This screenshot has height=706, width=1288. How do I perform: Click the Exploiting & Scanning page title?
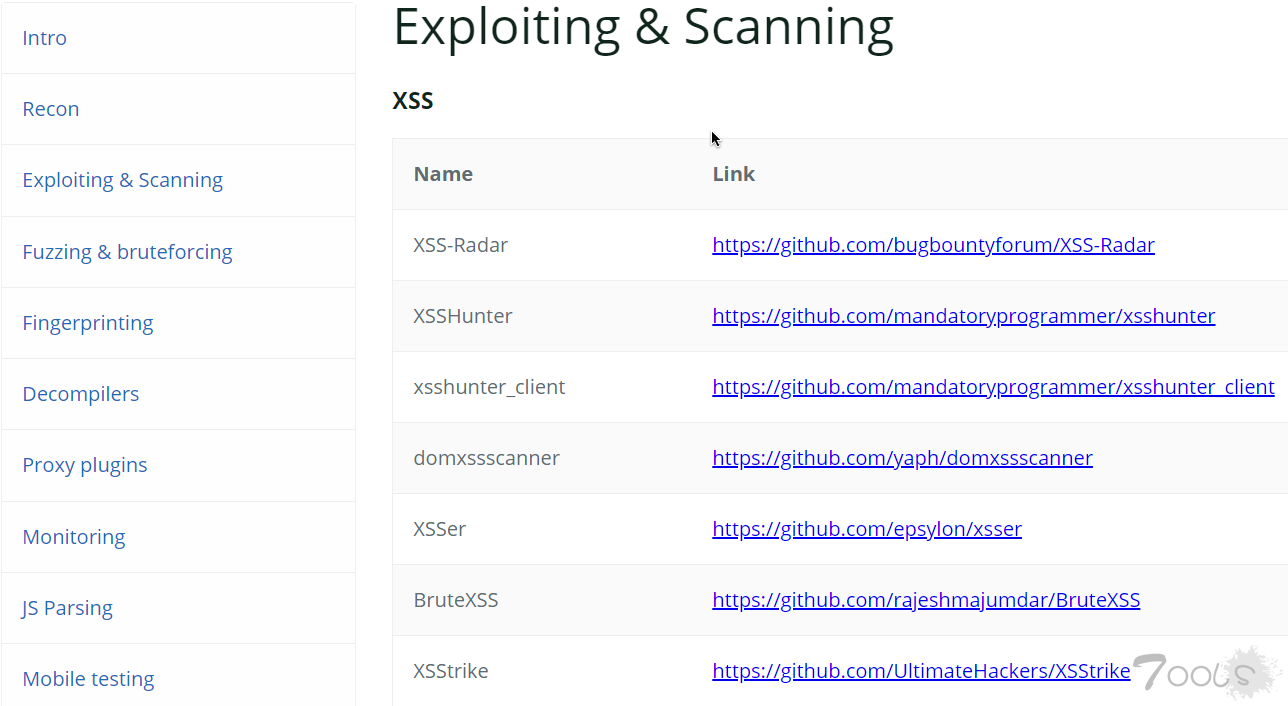pos(643,27)
